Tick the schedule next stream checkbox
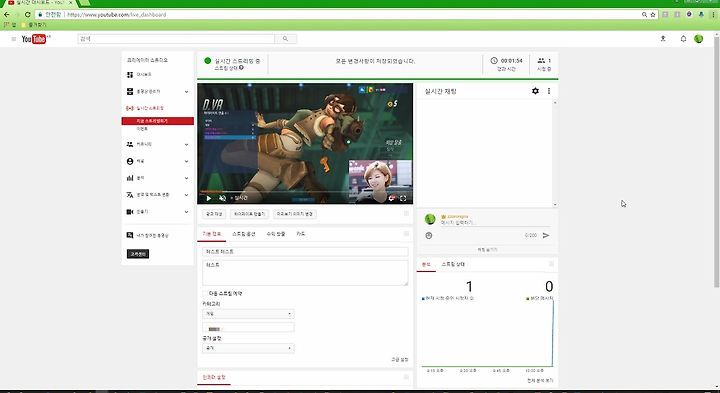The width and height of the screenshot is (720, 393). (x=205, y=293)
